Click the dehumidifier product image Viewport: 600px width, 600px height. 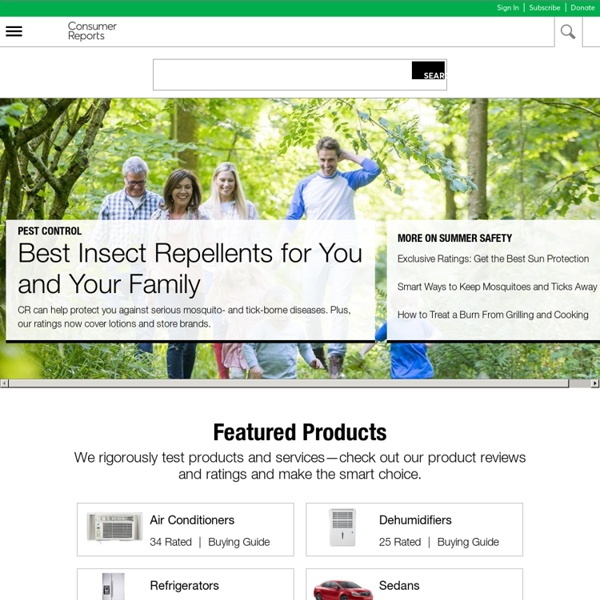[x=342, y=527]
